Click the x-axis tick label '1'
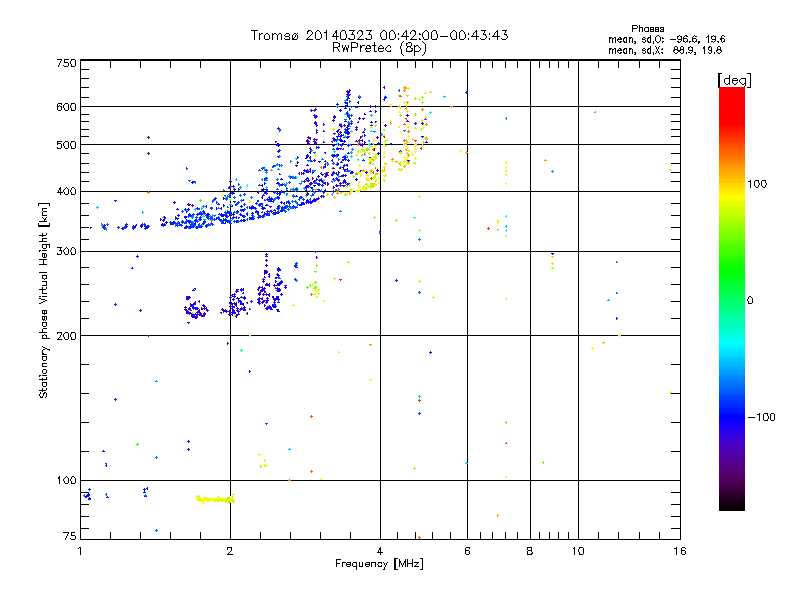This screenshot has height=600, width=800. pos(81,551)
